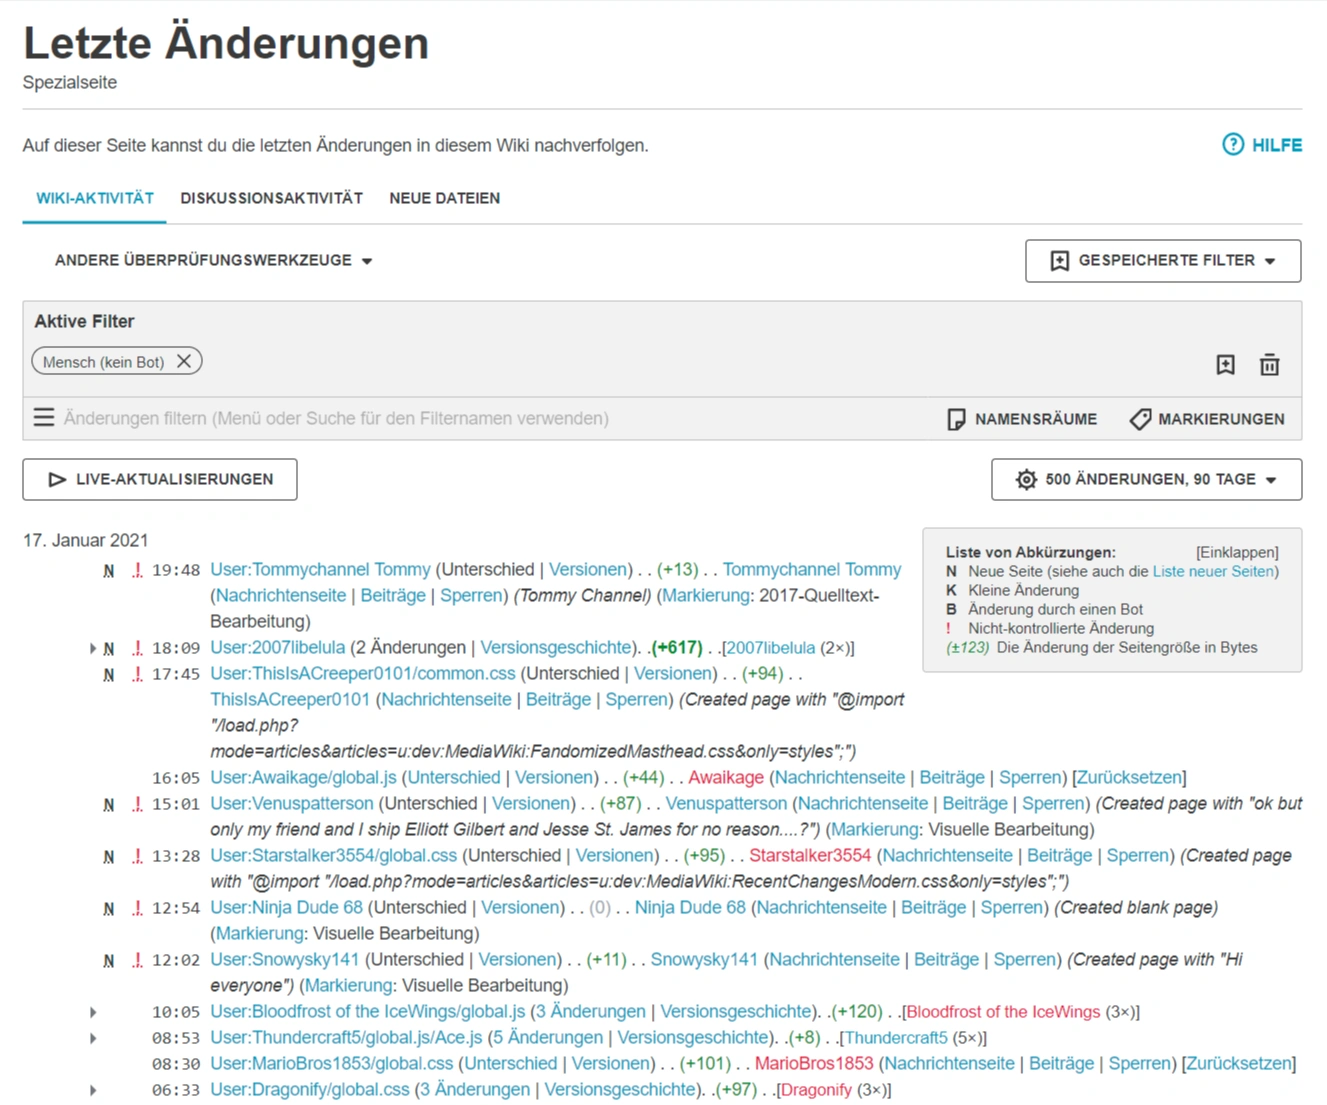Image resolution: width=1327 pixels, height=1105 pixels.
Task: Open User:Awaikage/global.js page
Action: (x=303, y=777)
